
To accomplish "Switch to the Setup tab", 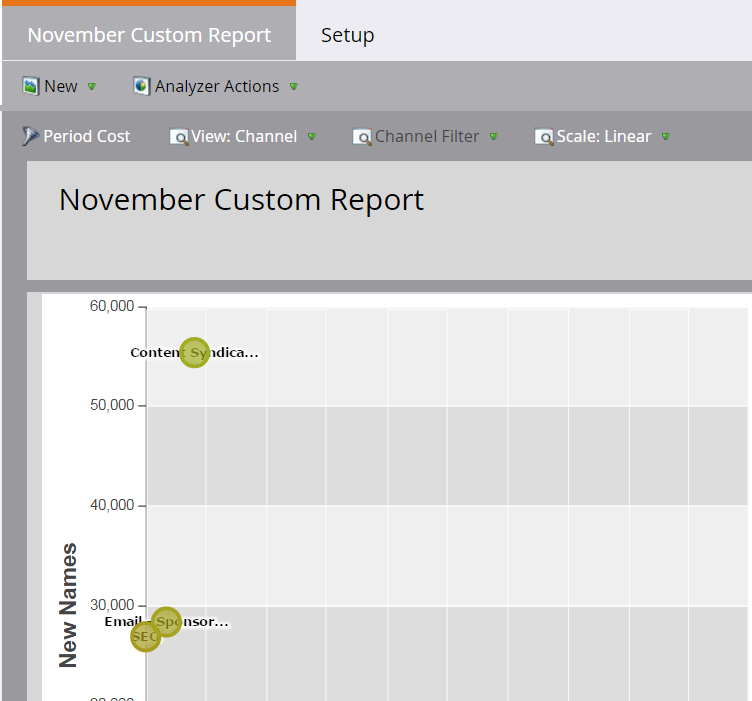I will point(347,35).
